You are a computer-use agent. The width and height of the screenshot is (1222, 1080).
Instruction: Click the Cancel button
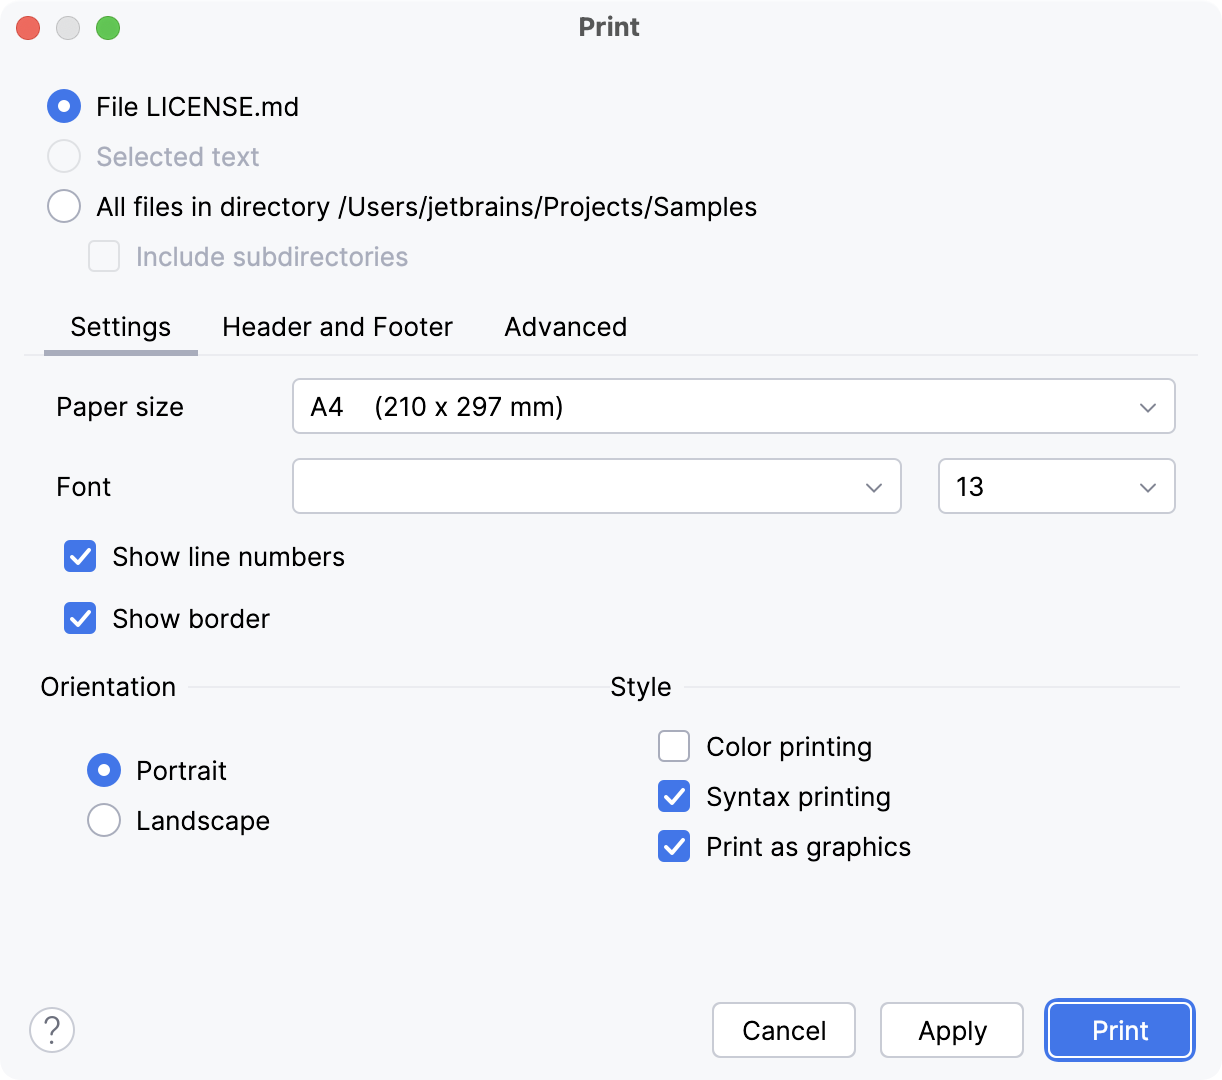[783, 1030]
